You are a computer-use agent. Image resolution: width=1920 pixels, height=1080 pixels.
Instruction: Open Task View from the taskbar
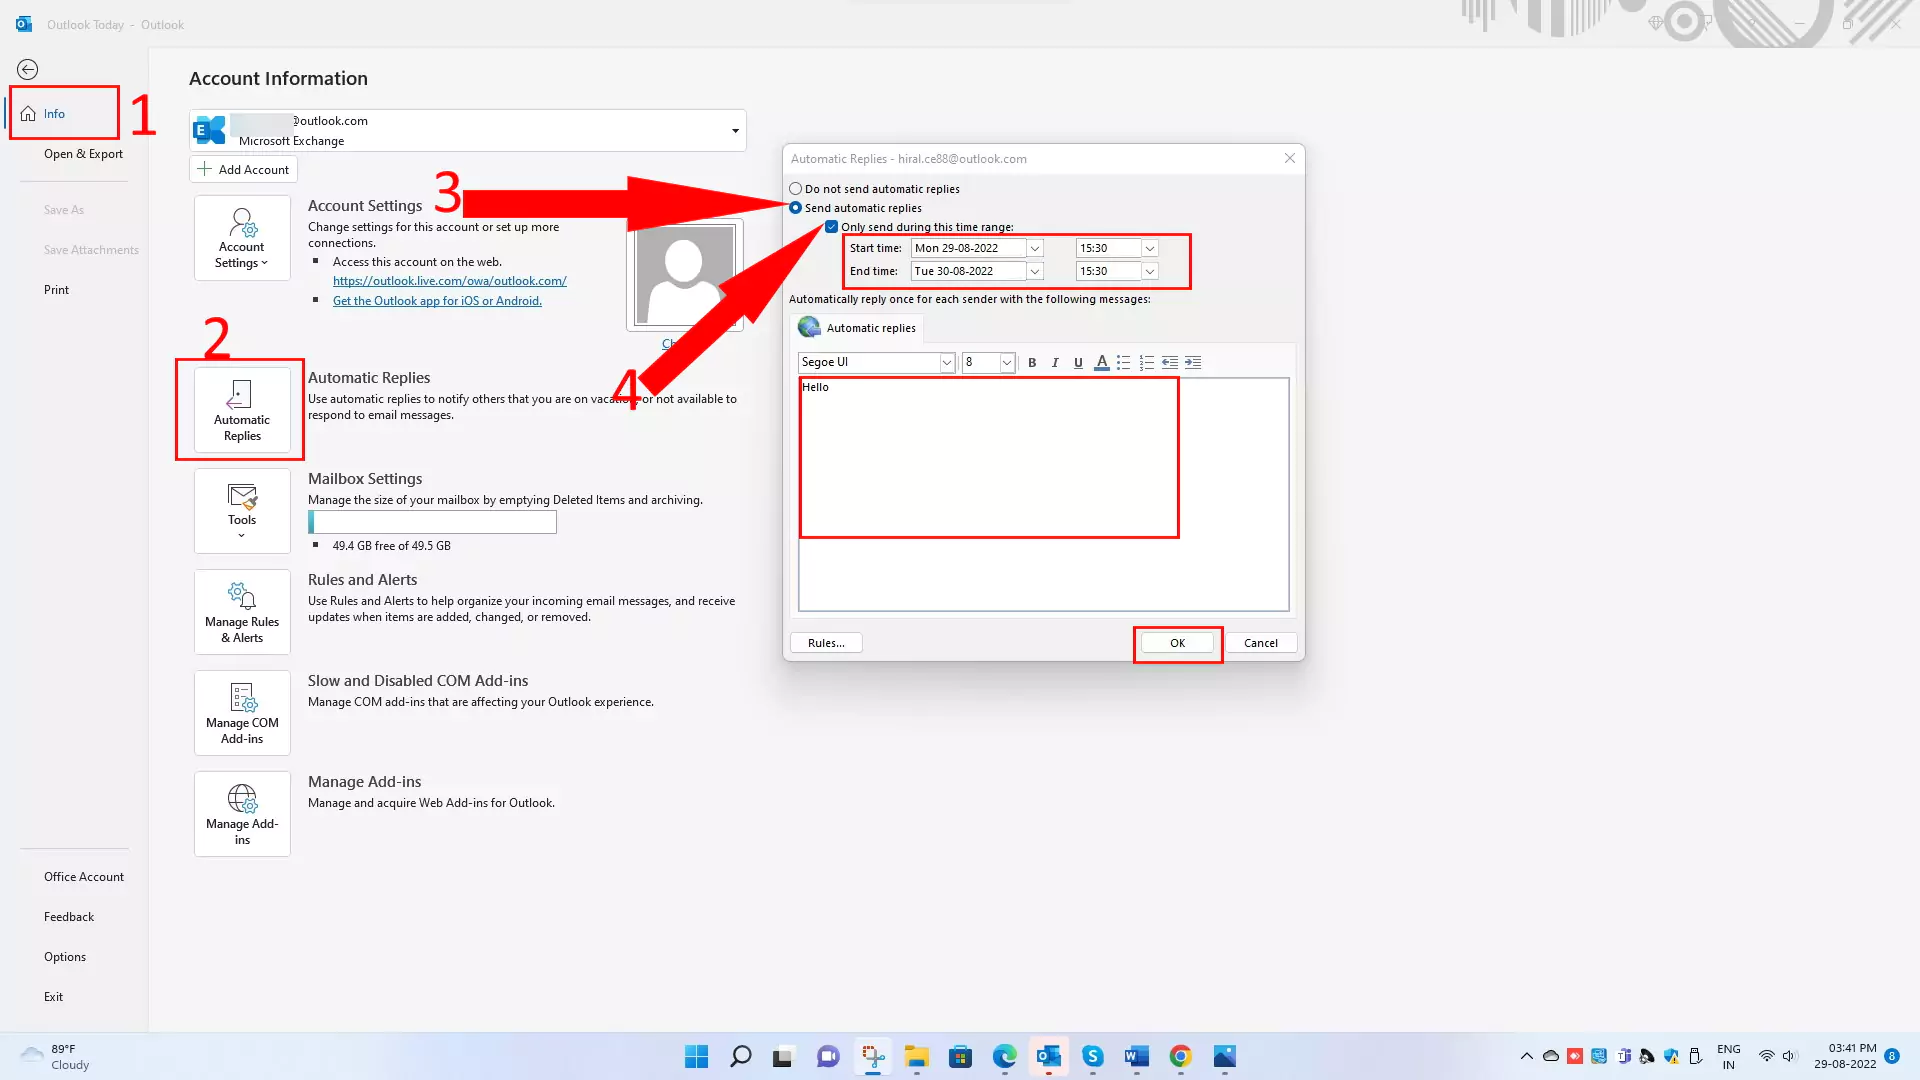point(785,1056)
